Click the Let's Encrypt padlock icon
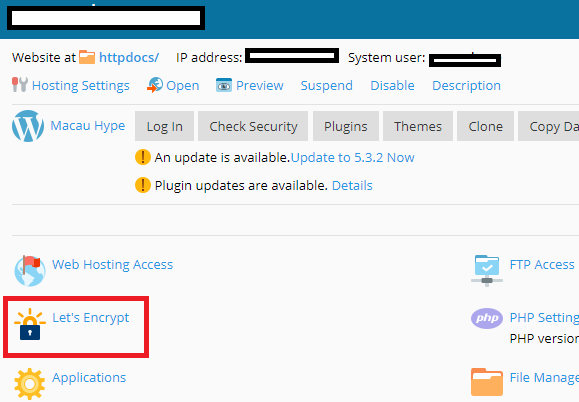This screenshot has width=579, height=402. tap(30, 324)
